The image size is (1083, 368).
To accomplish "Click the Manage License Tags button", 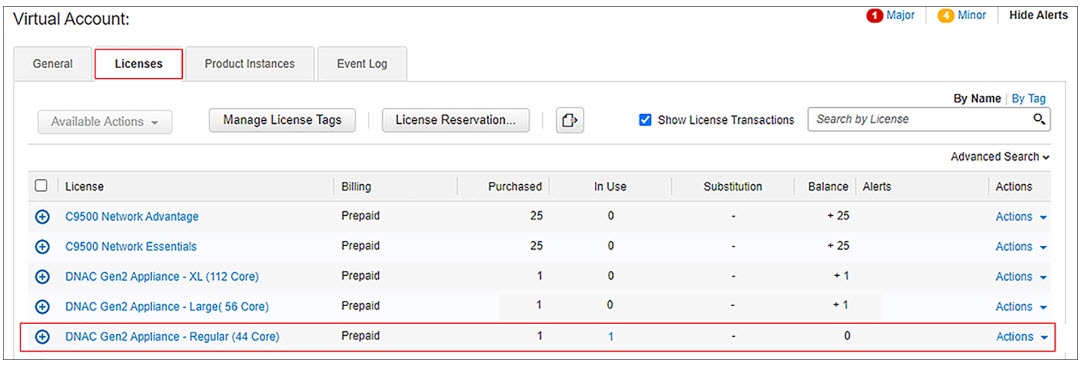I will tap(282, 120).
